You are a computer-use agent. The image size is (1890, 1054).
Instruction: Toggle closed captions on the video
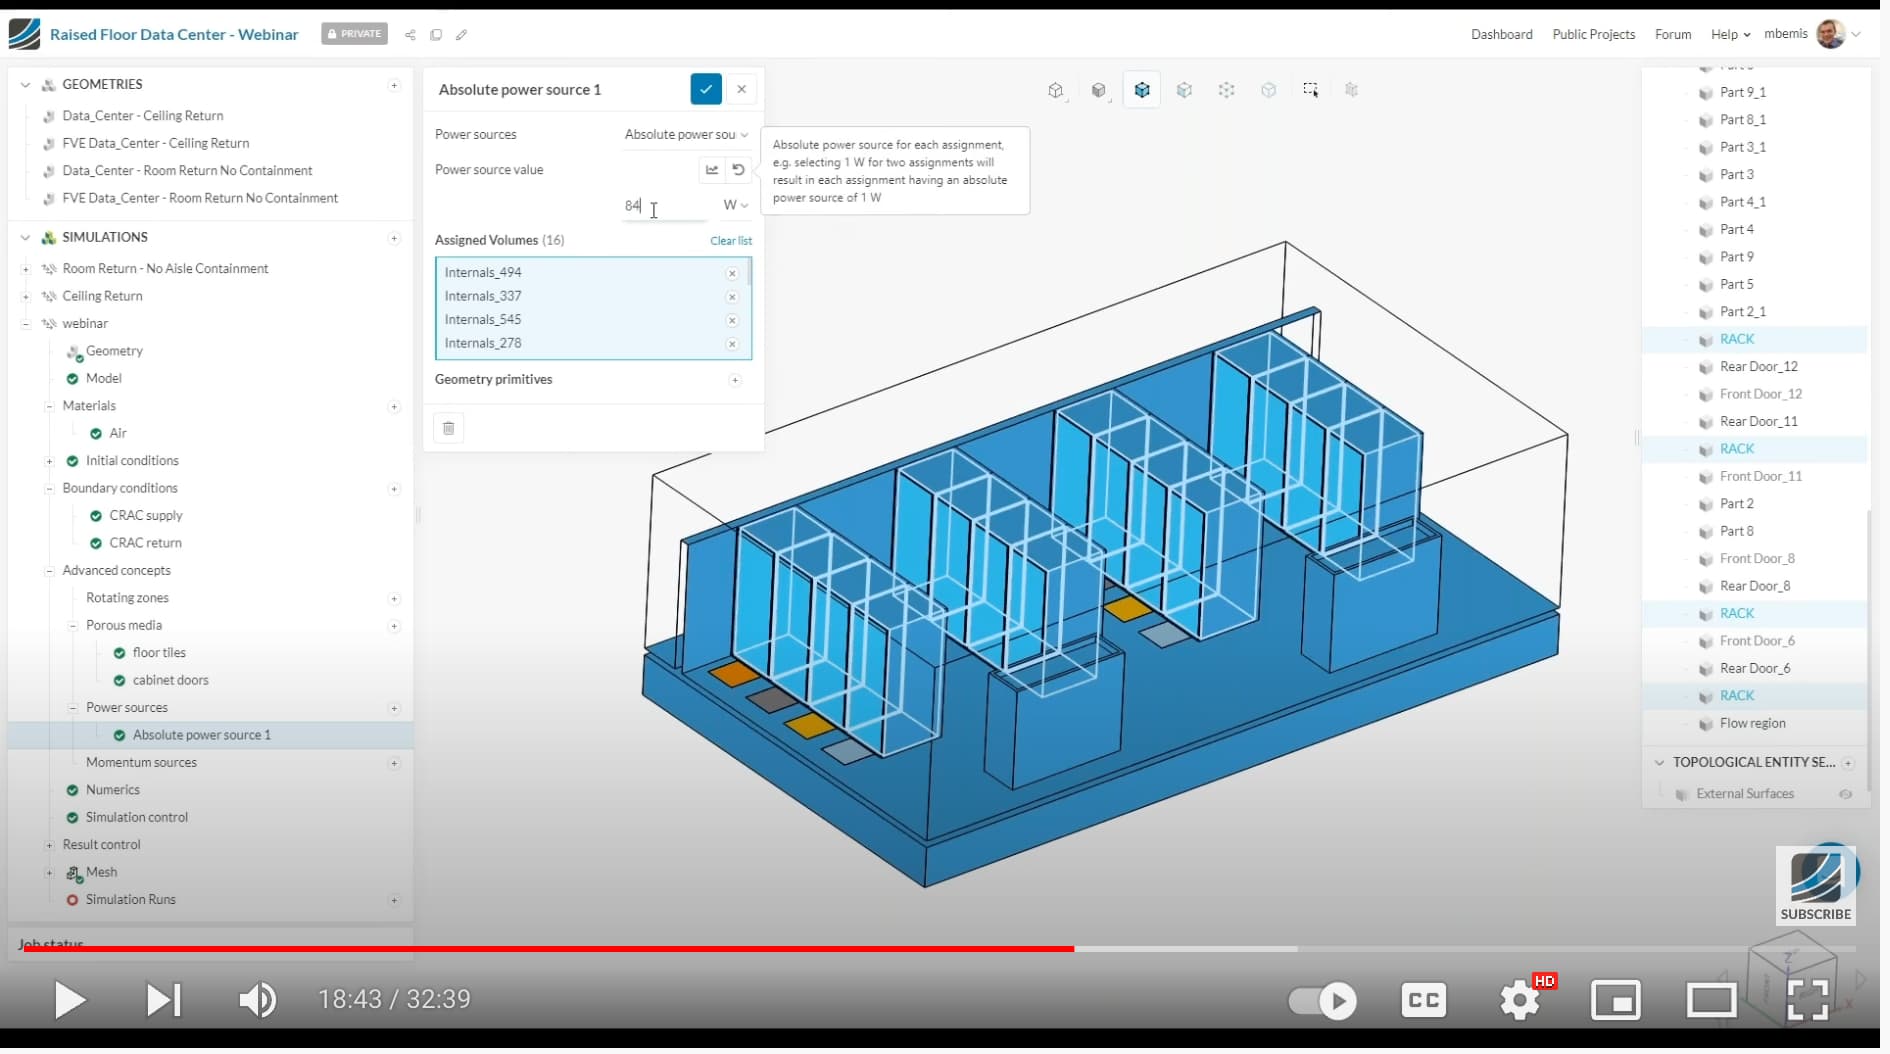click(1424, 999)
